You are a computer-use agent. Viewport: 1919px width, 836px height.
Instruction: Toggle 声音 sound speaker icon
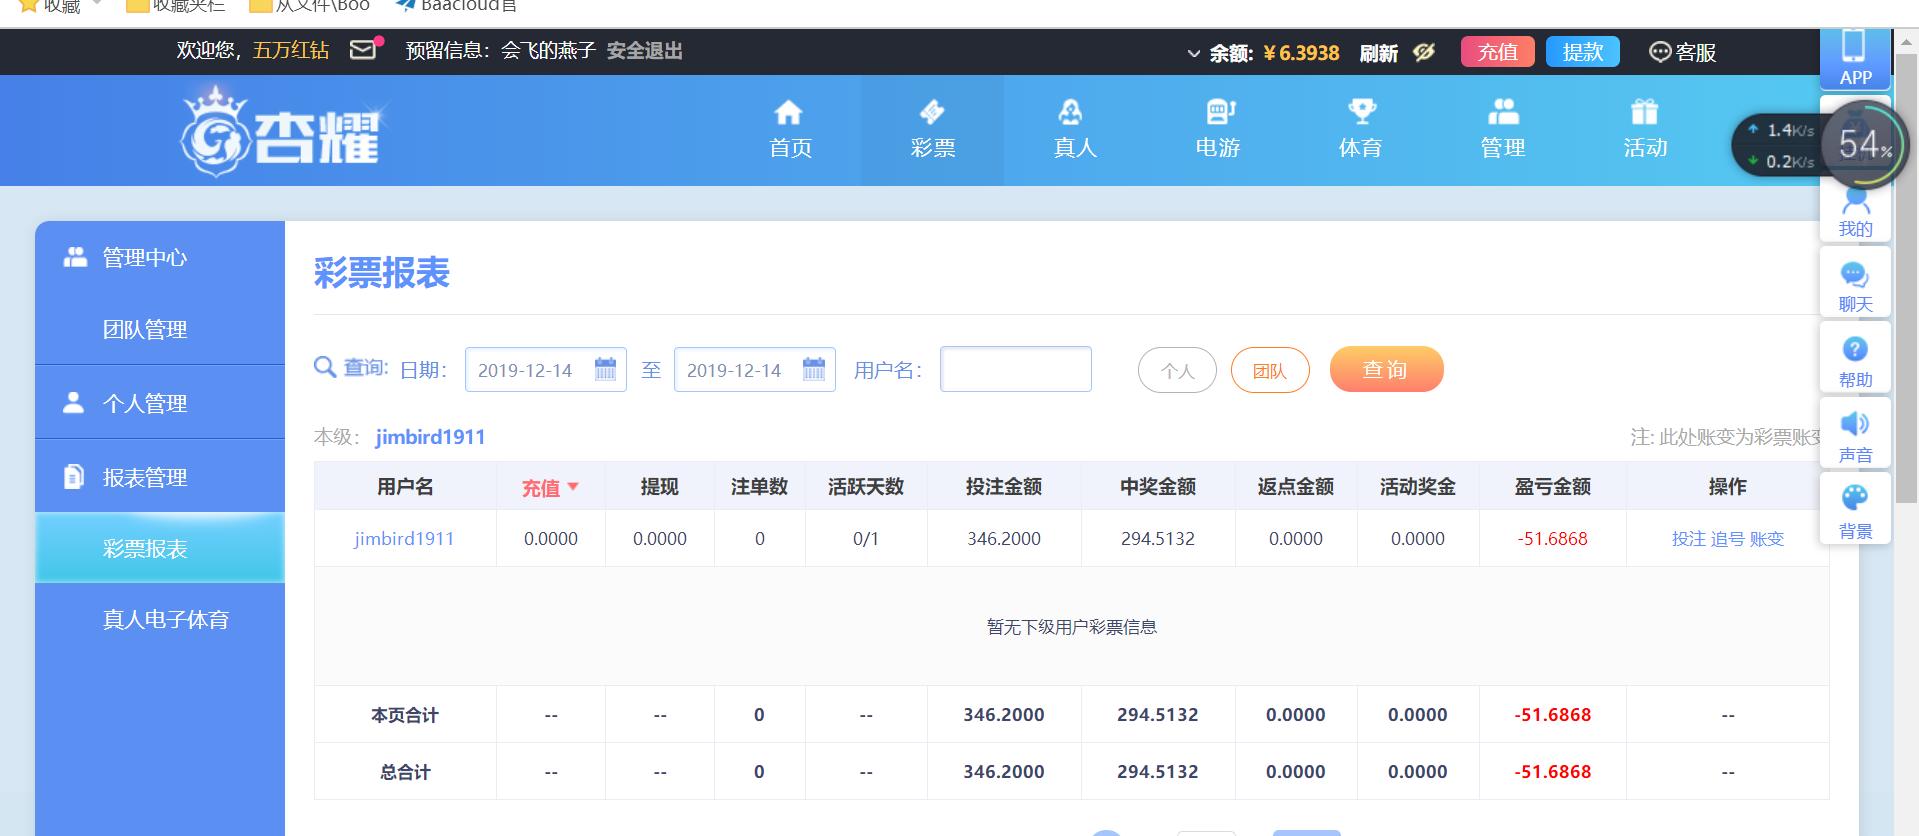coord(1854,425)
